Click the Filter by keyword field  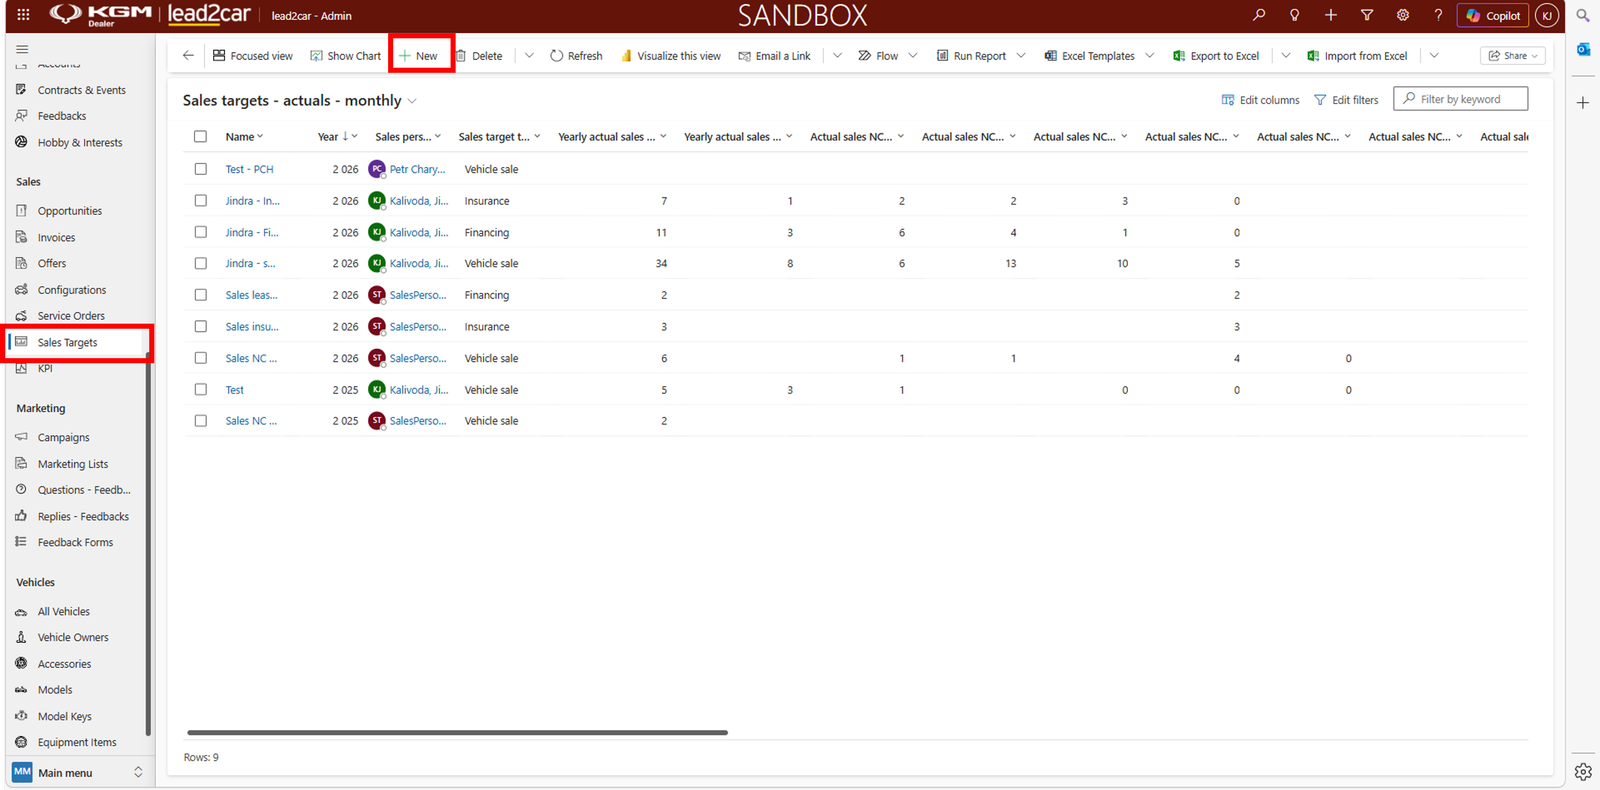(x=1460, y=99)
